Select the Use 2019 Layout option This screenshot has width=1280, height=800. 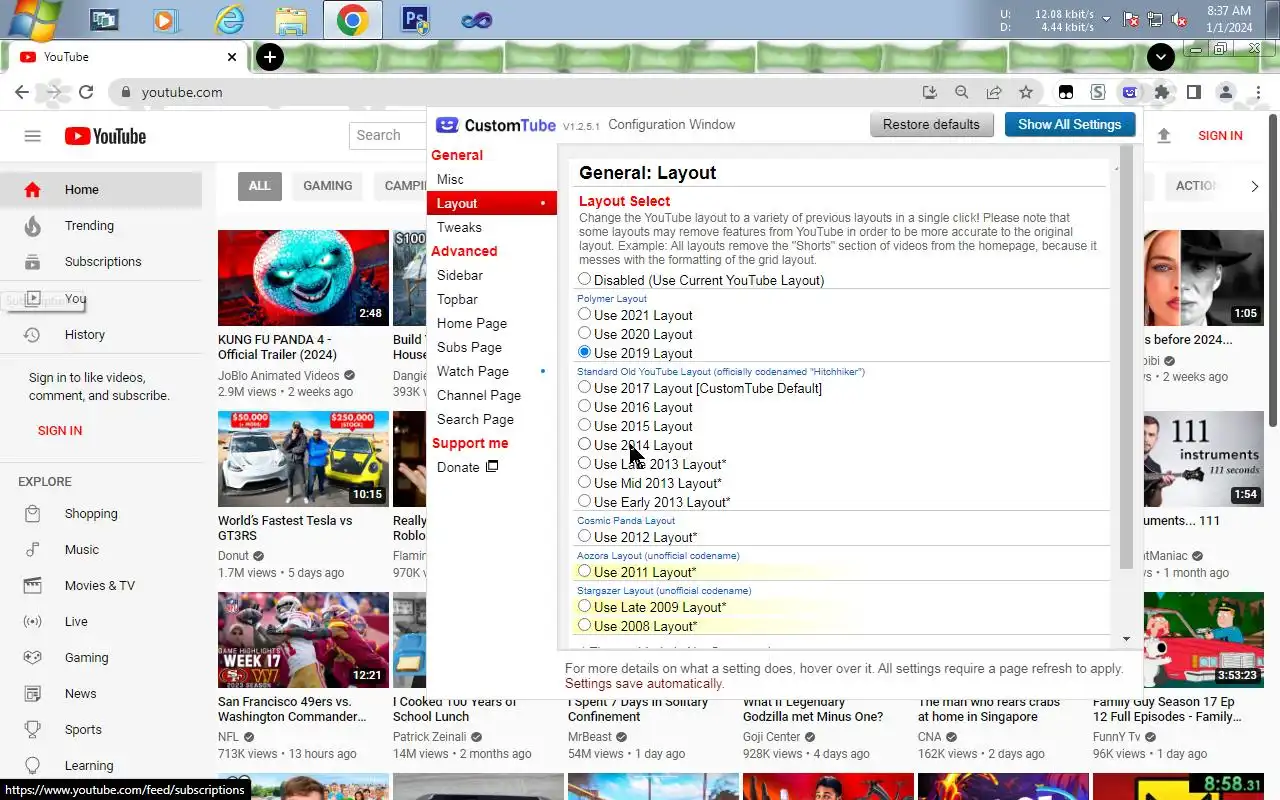click(x=585, y=352)
